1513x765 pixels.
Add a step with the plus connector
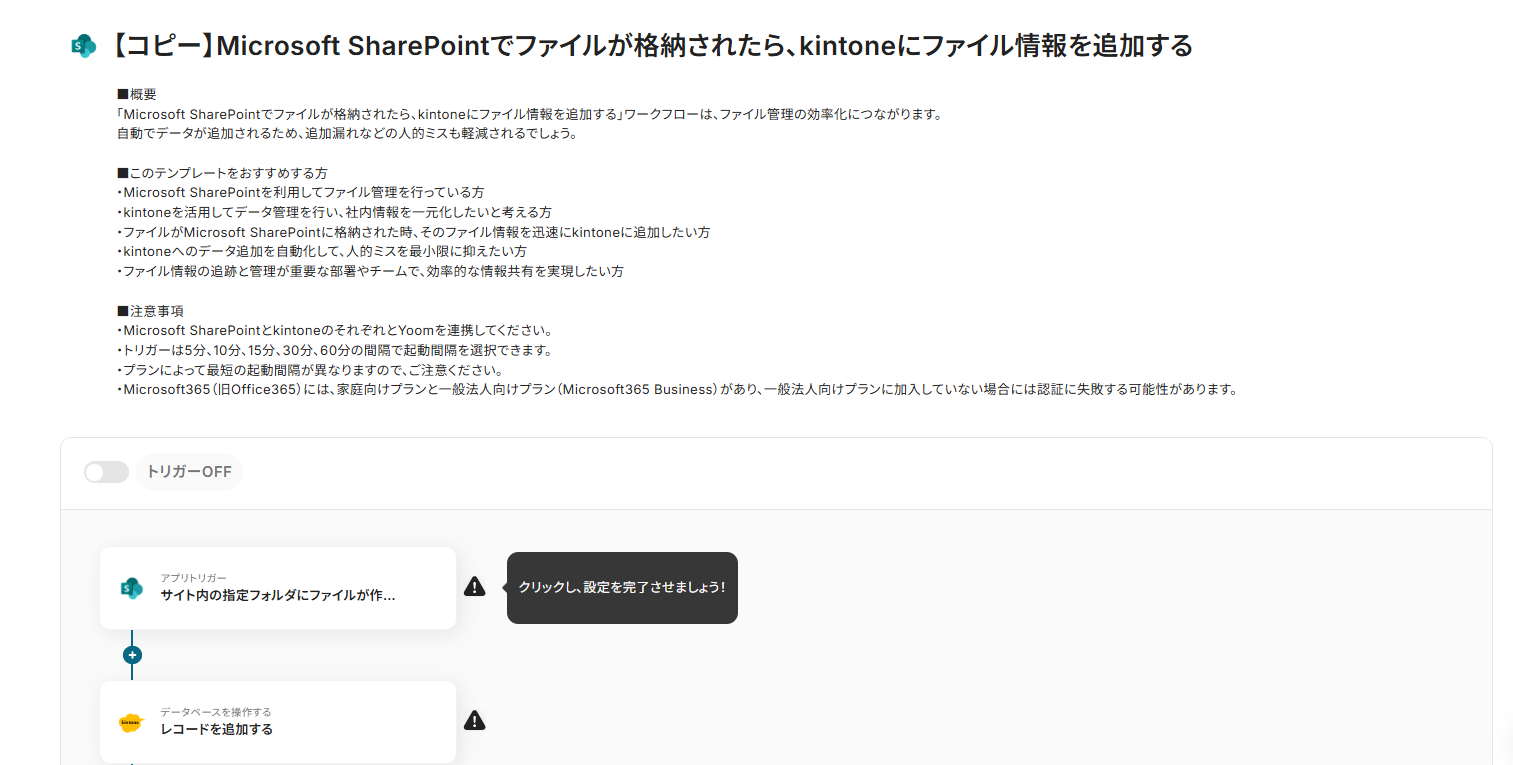point(132,655)
